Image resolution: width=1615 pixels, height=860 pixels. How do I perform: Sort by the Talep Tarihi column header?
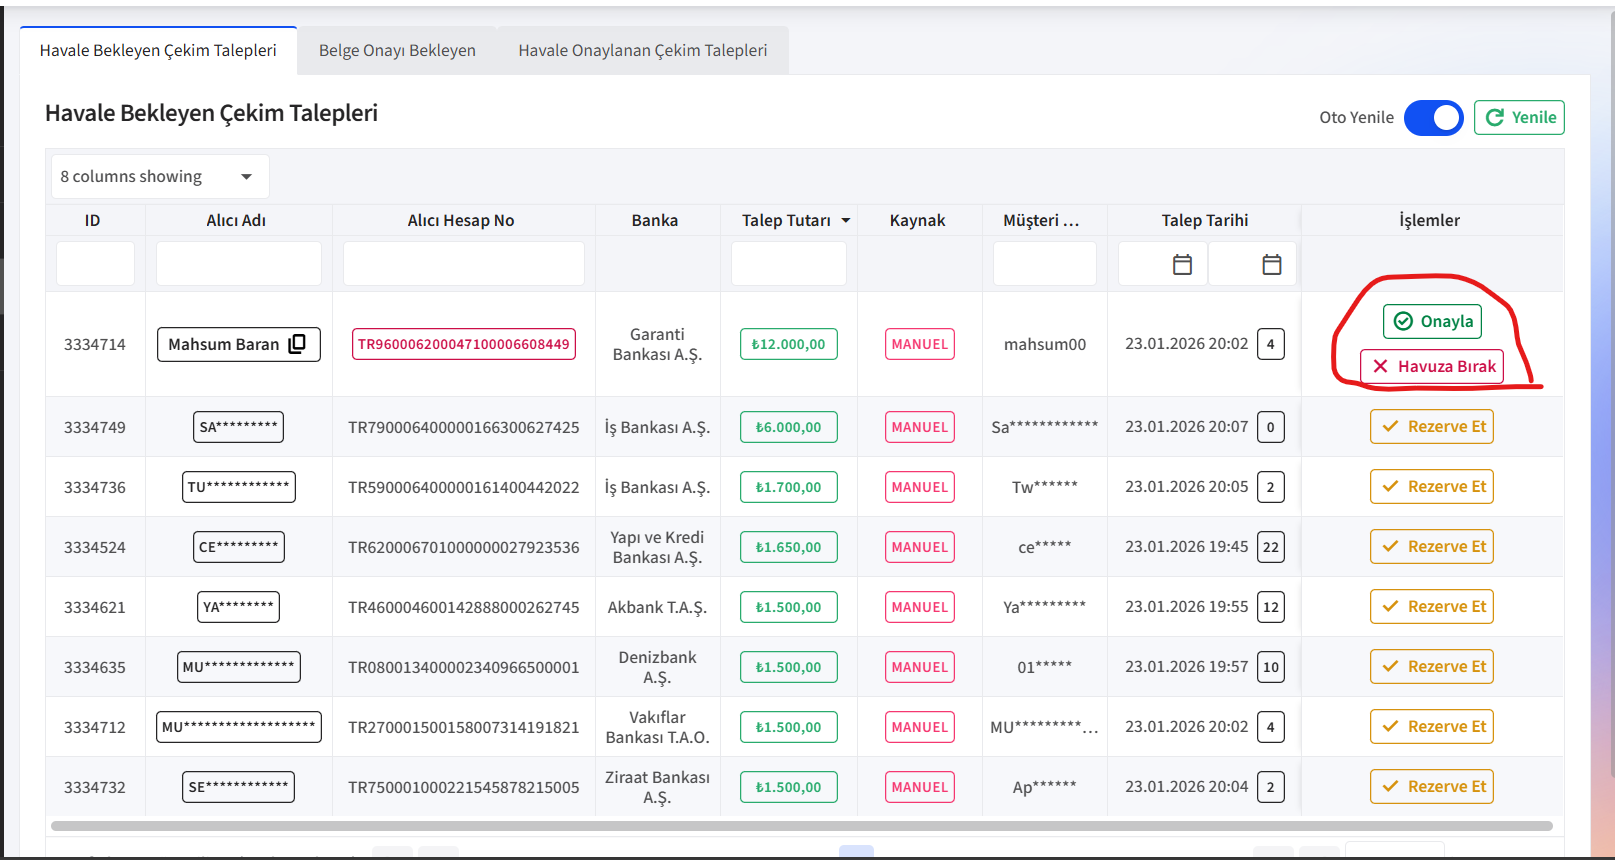1204,220
